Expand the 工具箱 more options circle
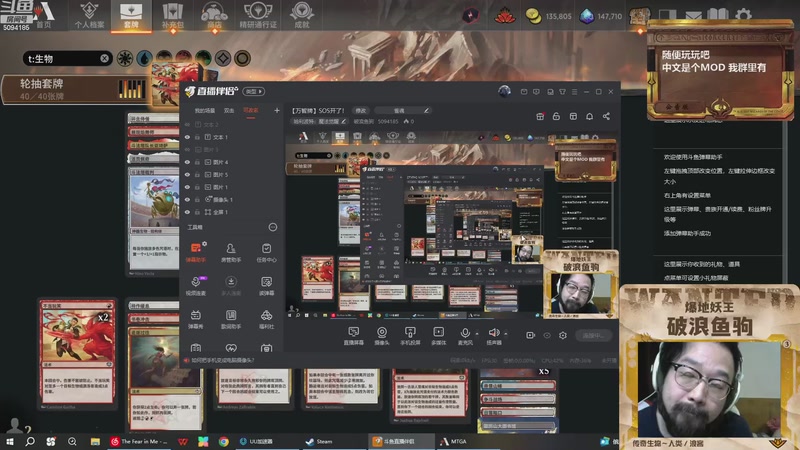Viewport: 800px width, 450px height. point(272,227)
